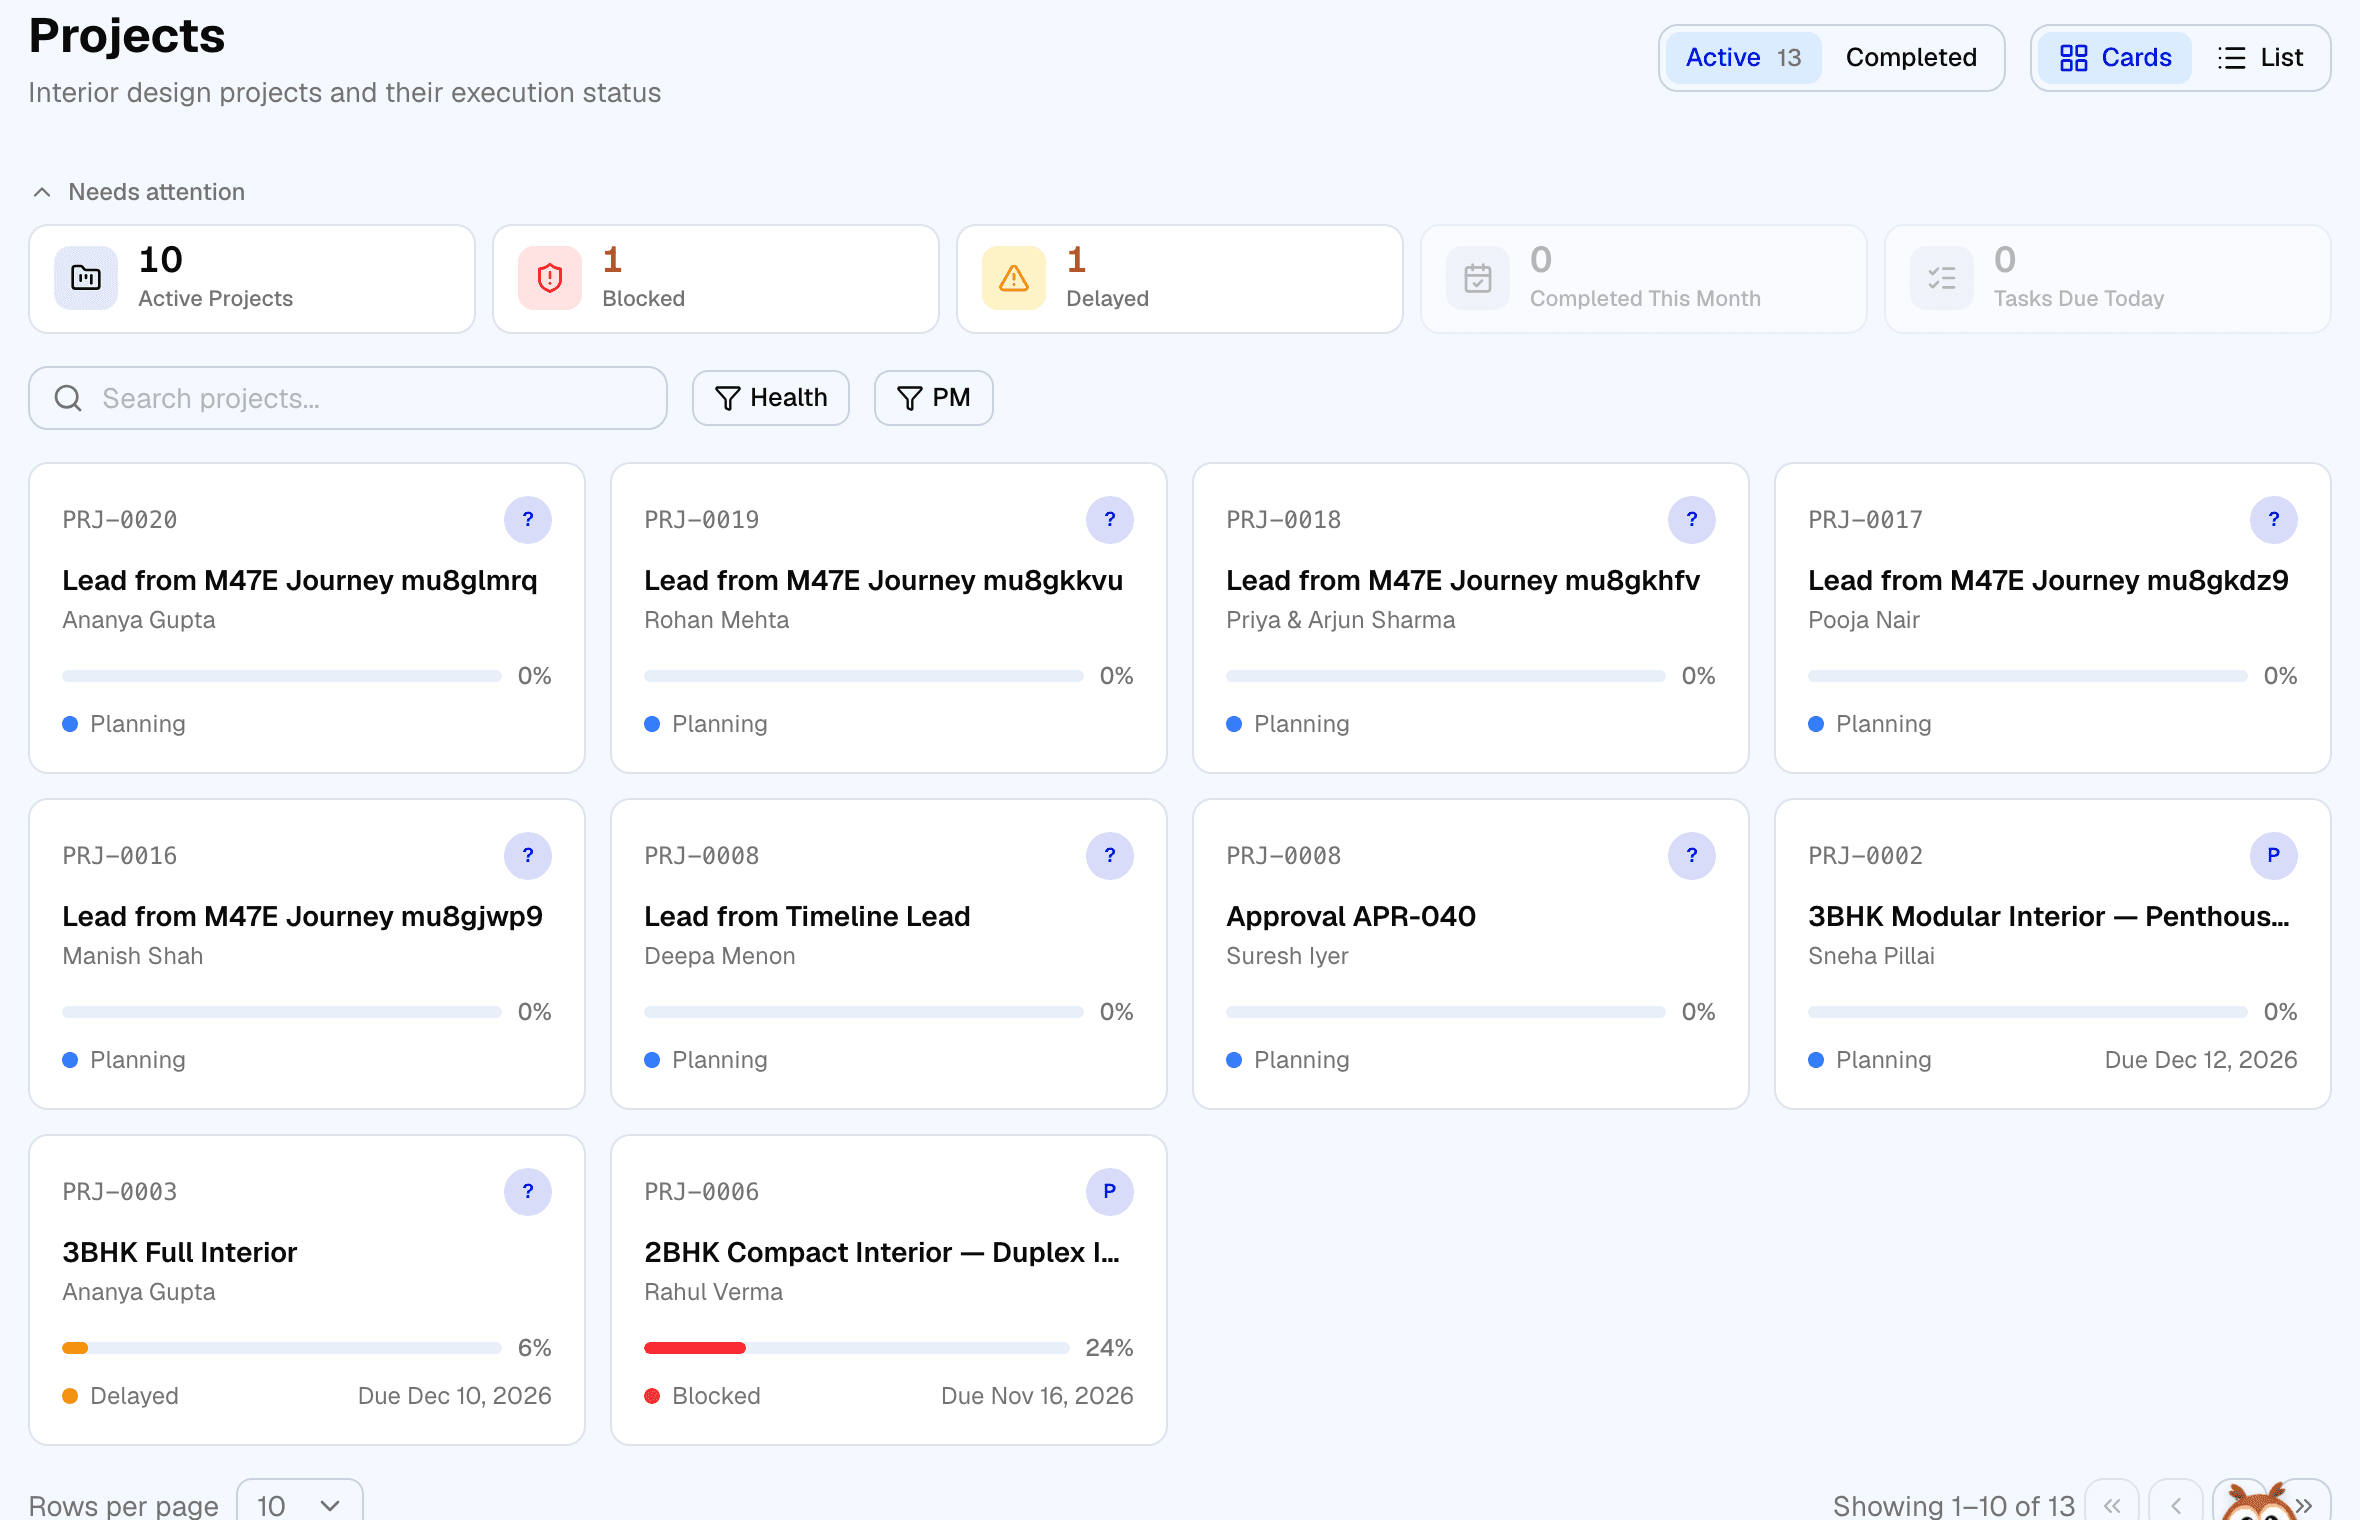Click the avatar badge on PRJ-0017 card
The image size is (2360, 1520).
tap(2274, 519)
